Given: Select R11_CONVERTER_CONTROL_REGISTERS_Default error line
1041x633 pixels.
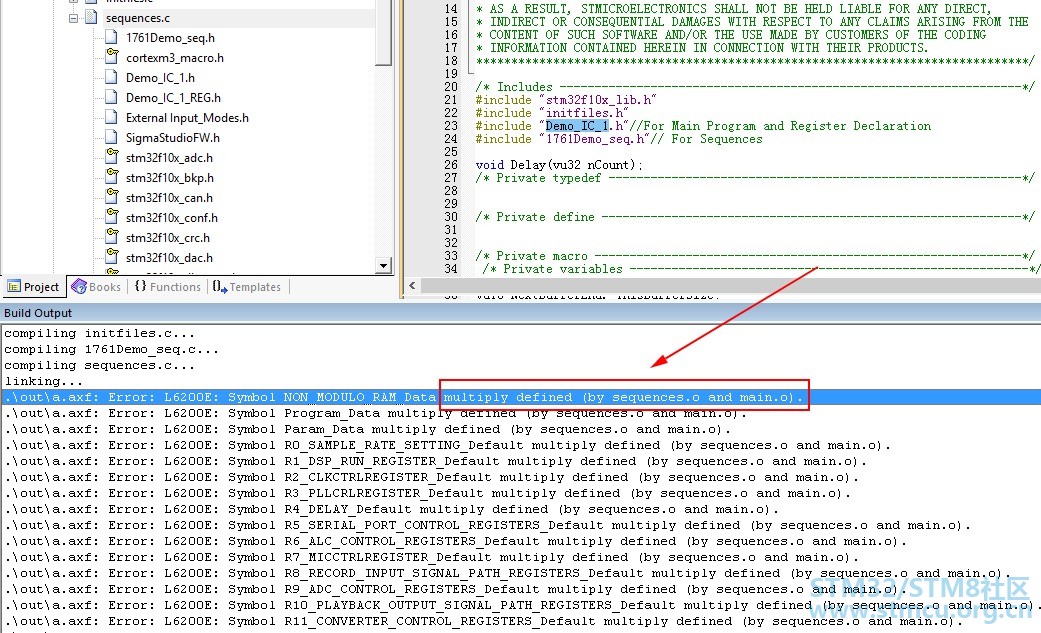Looking at the screenshot, I should pos(483,620).
